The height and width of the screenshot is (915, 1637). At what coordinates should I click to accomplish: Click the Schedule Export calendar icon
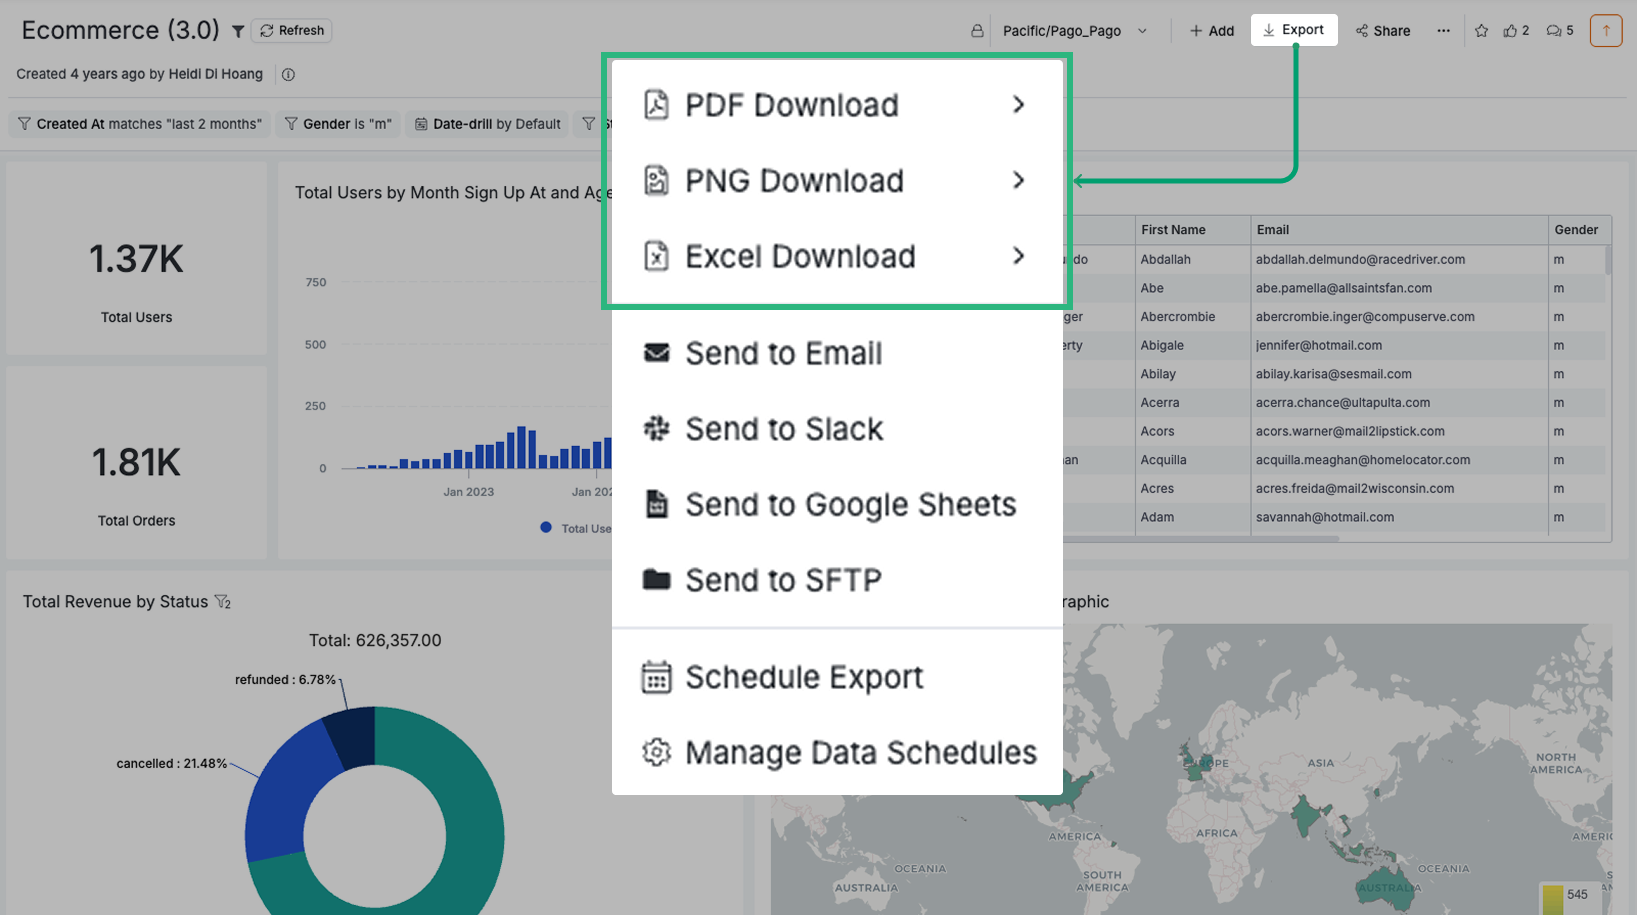coord(656,676)
